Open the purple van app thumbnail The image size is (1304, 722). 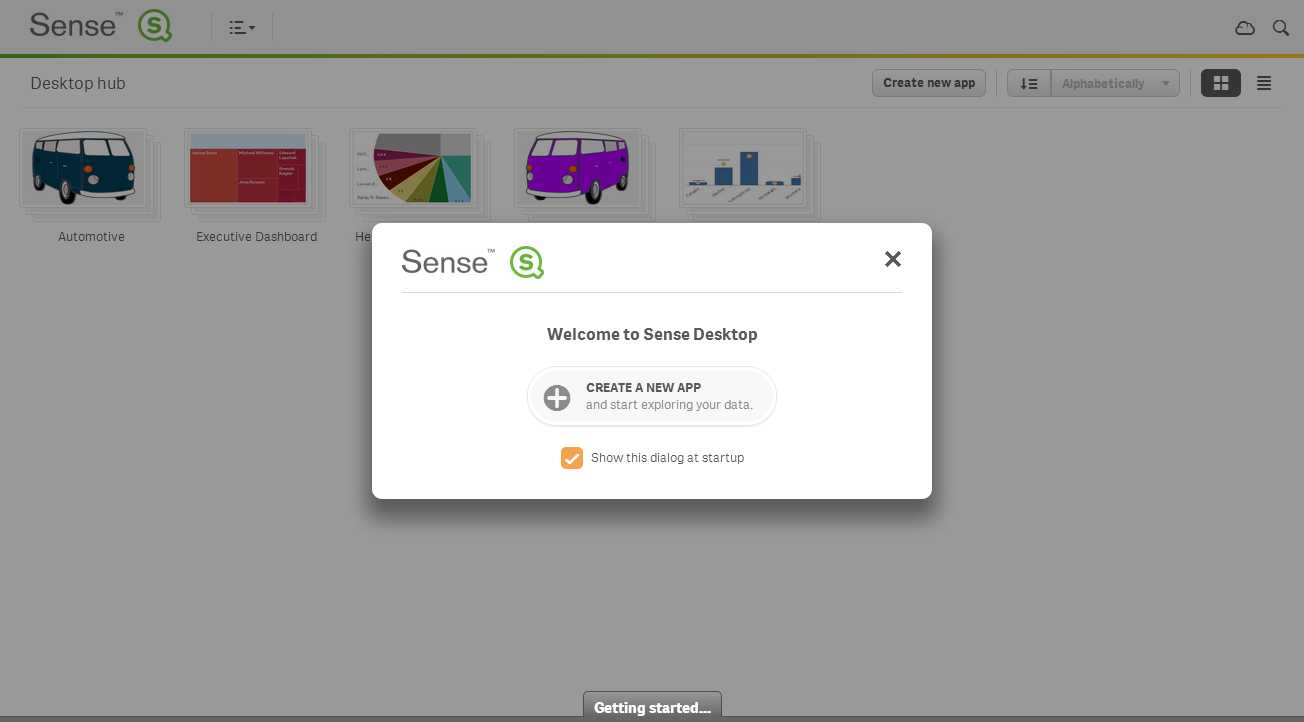(583, 173)
